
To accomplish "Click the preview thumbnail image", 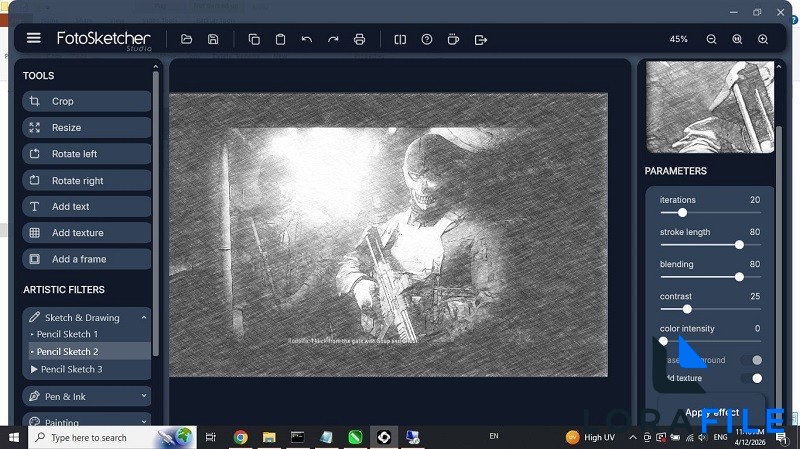I will [710, 107].
